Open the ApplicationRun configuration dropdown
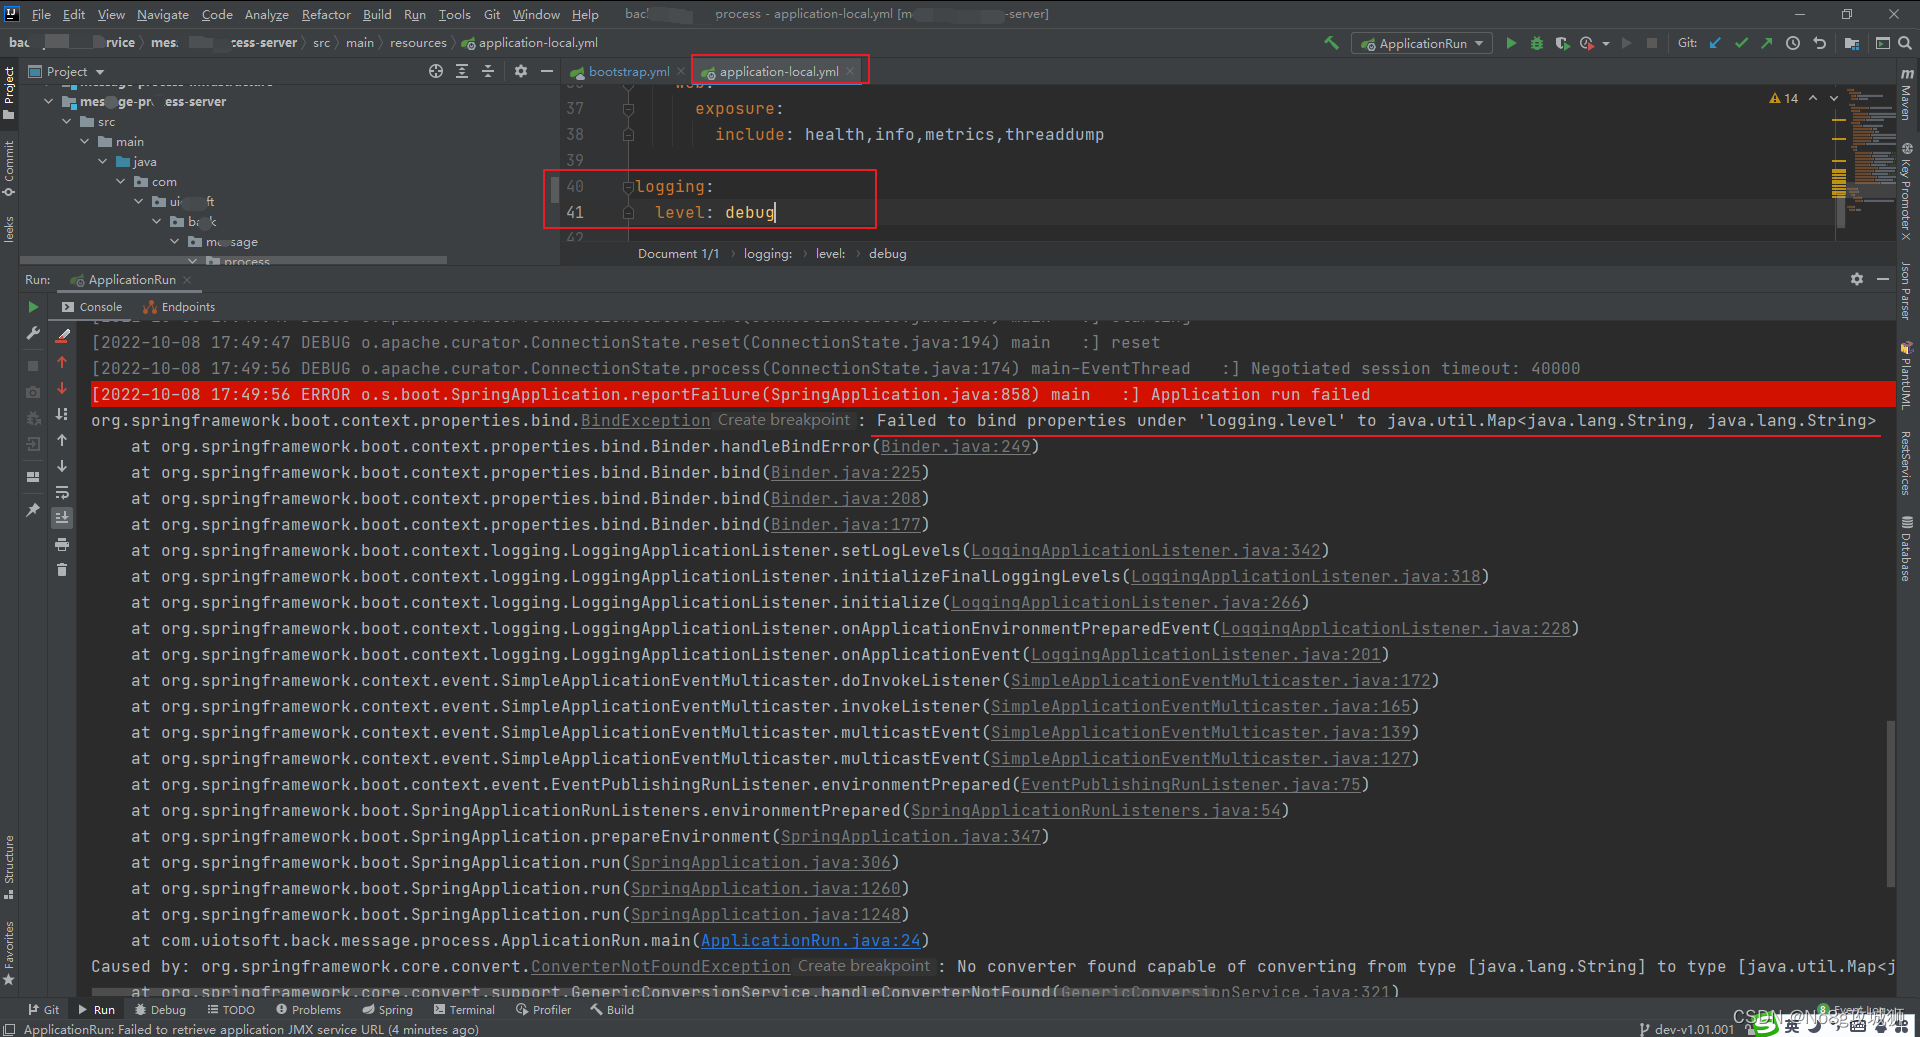The image size is (1920, 1037). click(x=1421, y=43)
